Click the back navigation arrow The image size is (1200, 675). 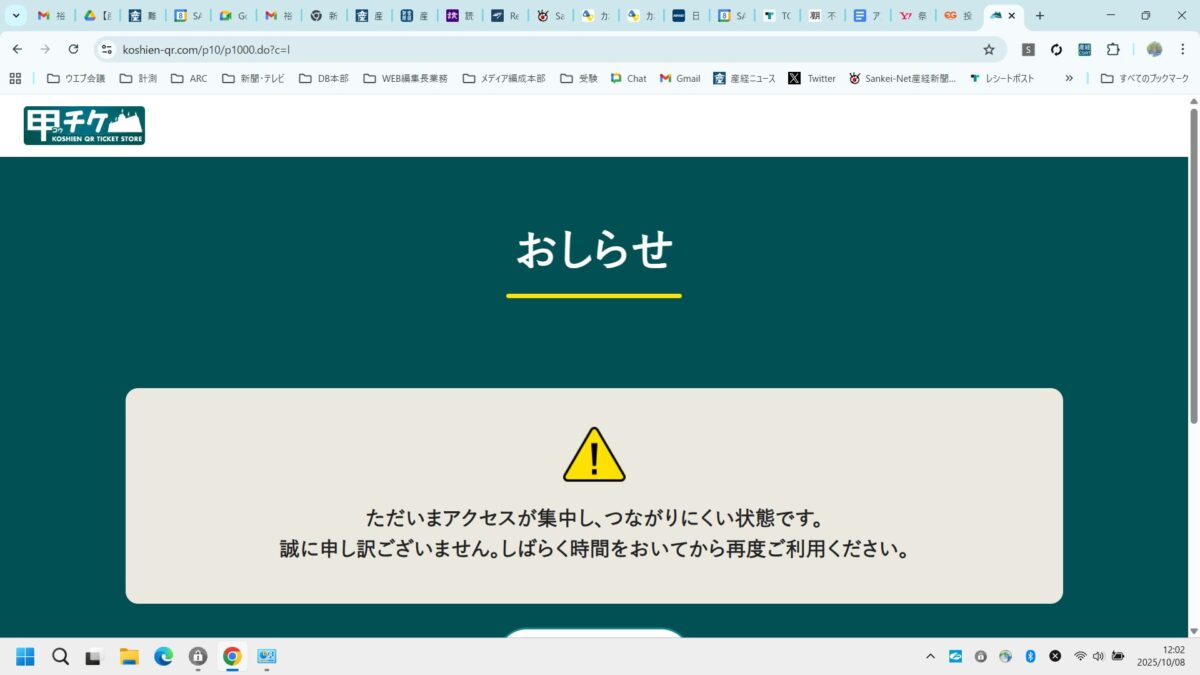17,49
